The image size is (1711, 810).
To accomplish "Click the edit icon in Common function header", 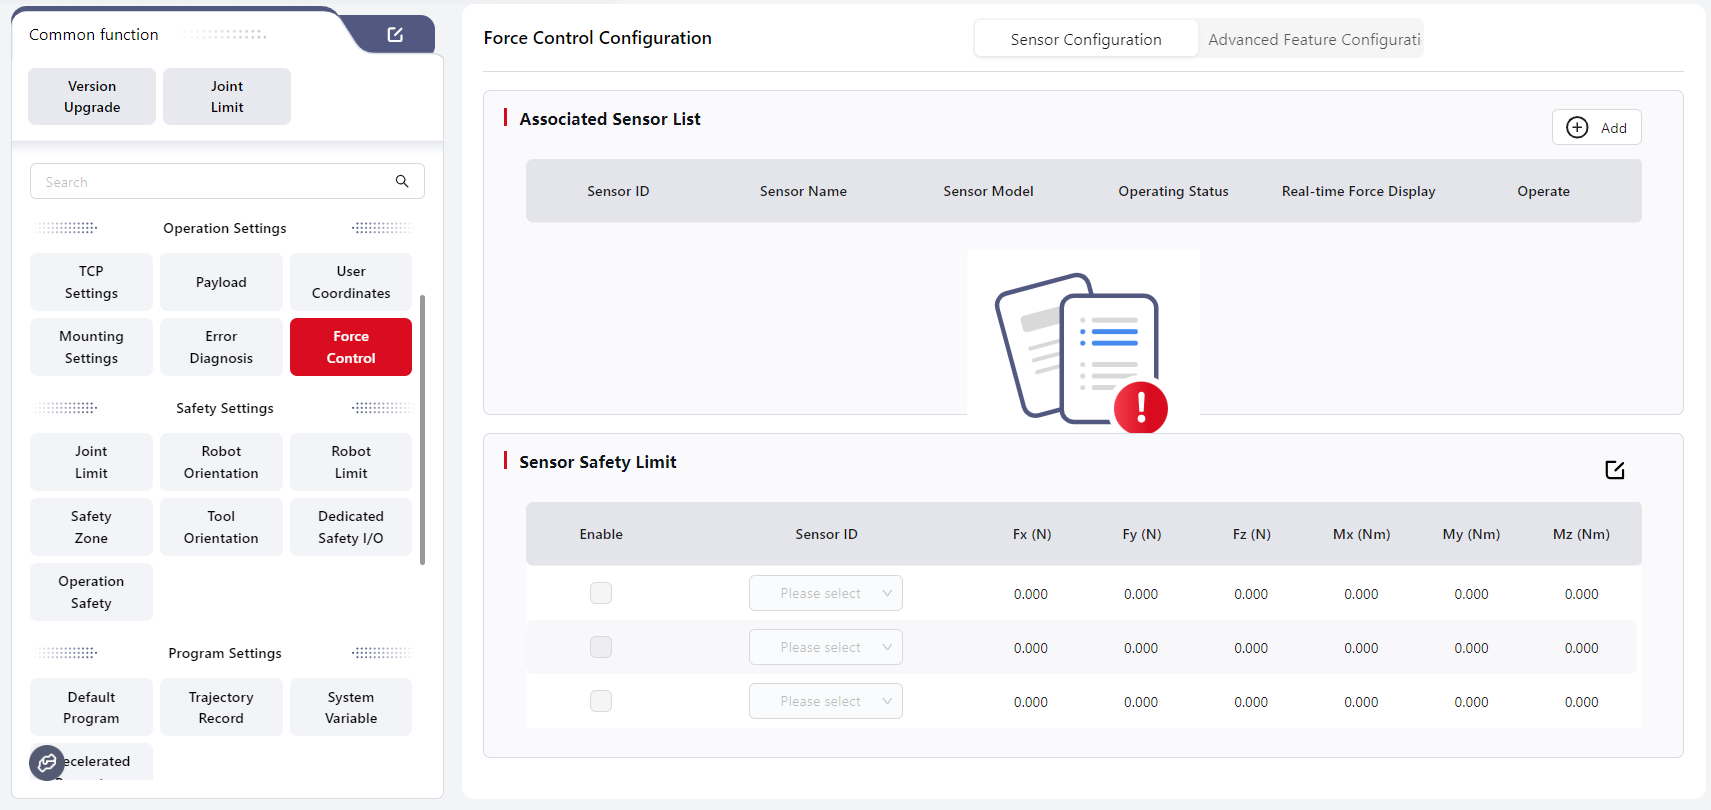I will point(395,35).
